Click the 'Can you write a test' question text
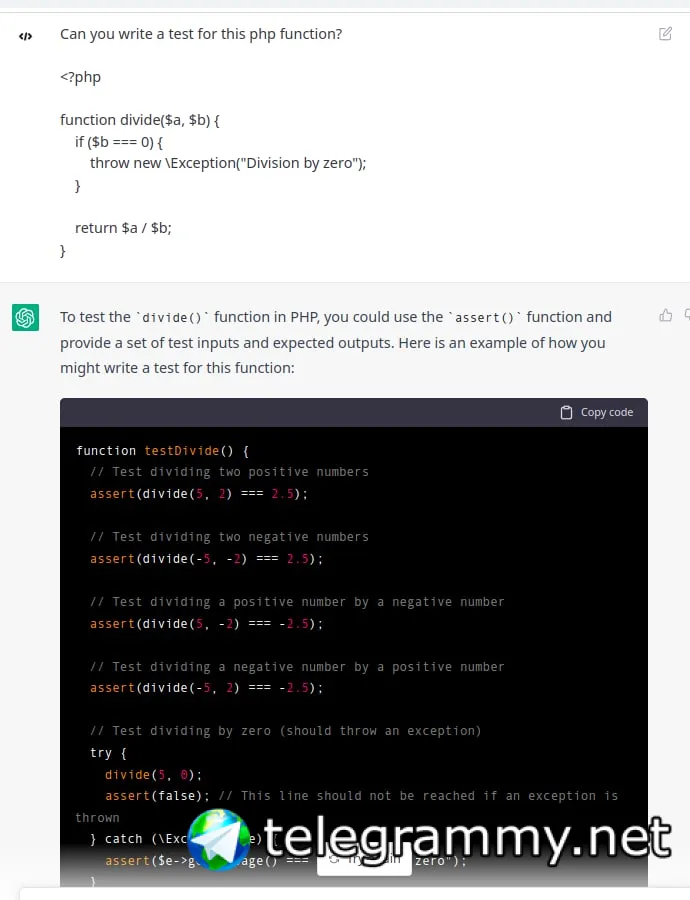Image resolution: width=690 pixels, height=900 pixels. click(201, 34)
